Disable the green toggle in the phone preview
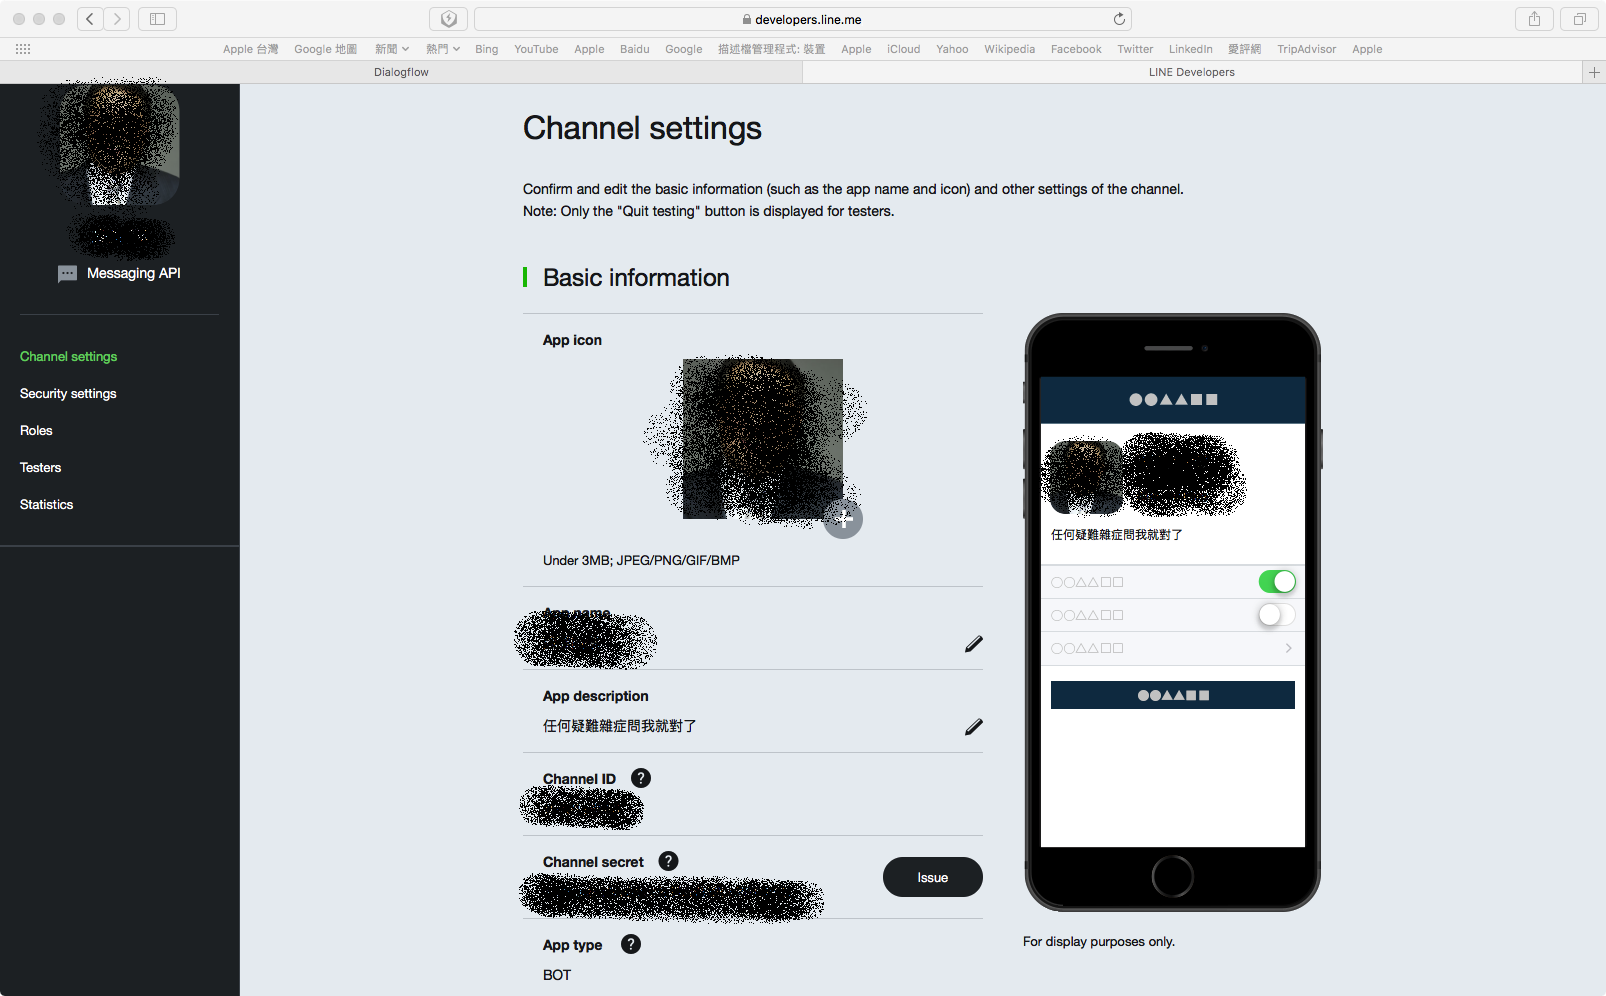 (1277, 581)
